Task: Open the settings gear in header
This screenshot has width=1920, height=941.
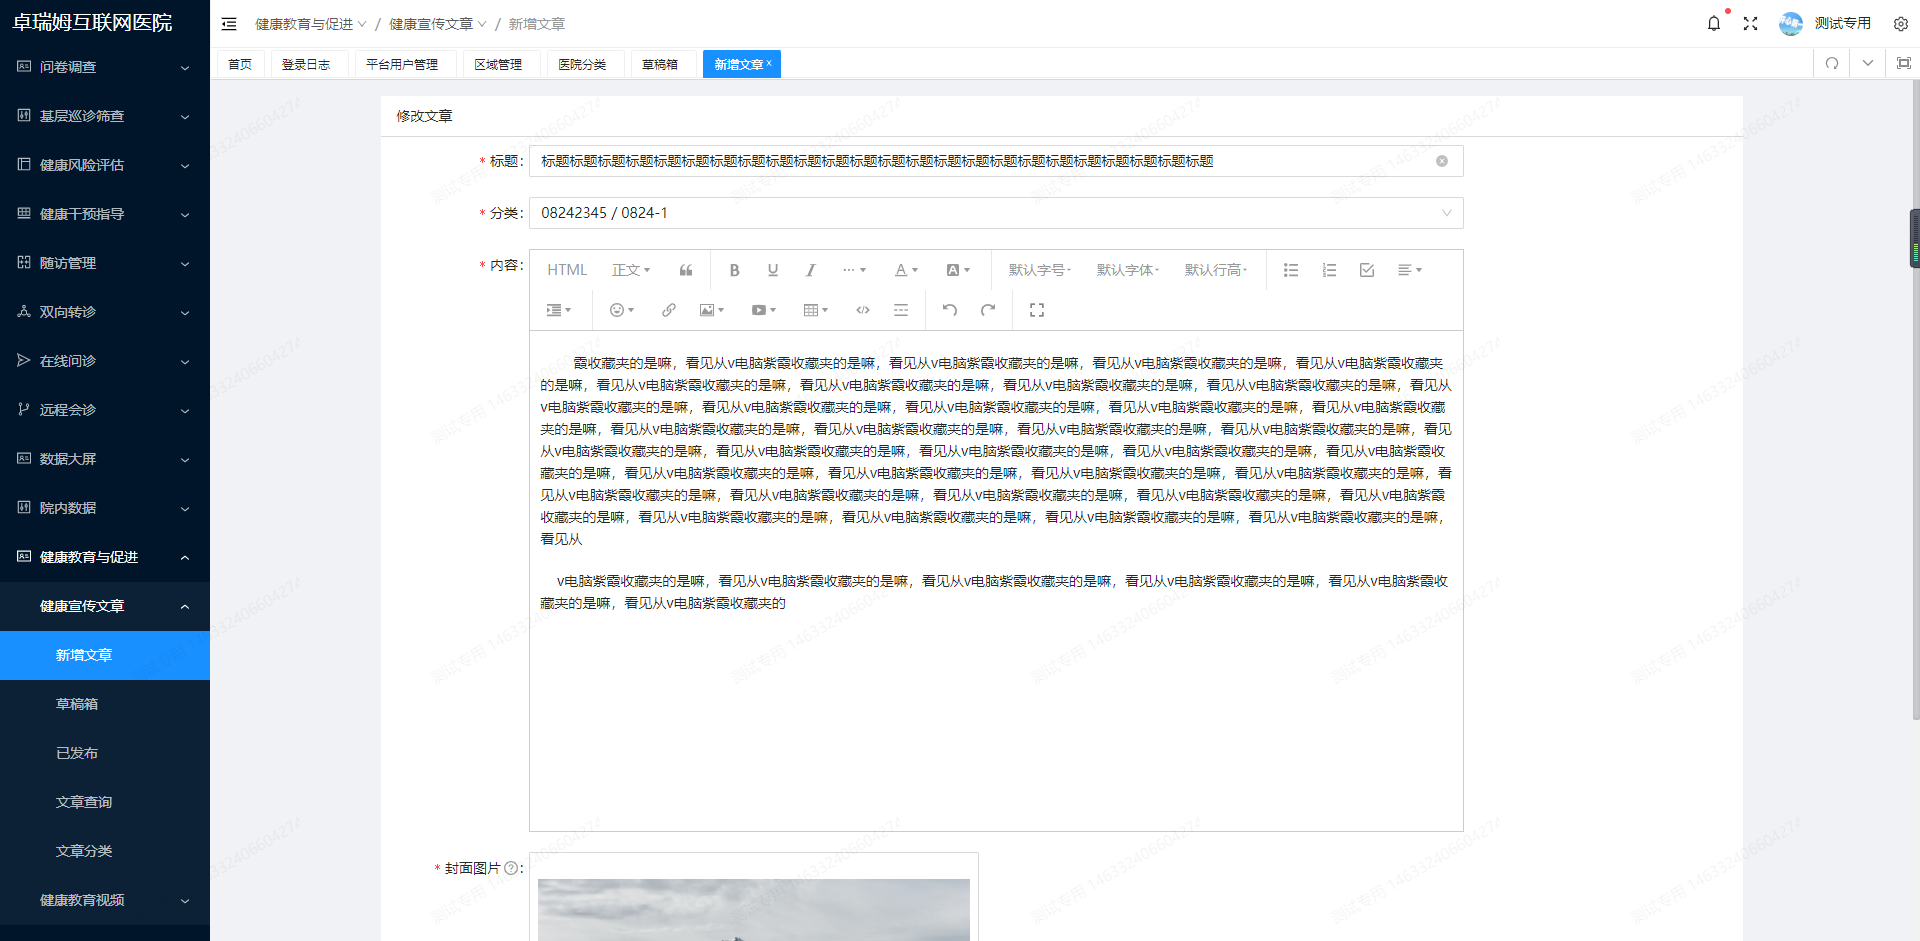Action: (1901, 24)
